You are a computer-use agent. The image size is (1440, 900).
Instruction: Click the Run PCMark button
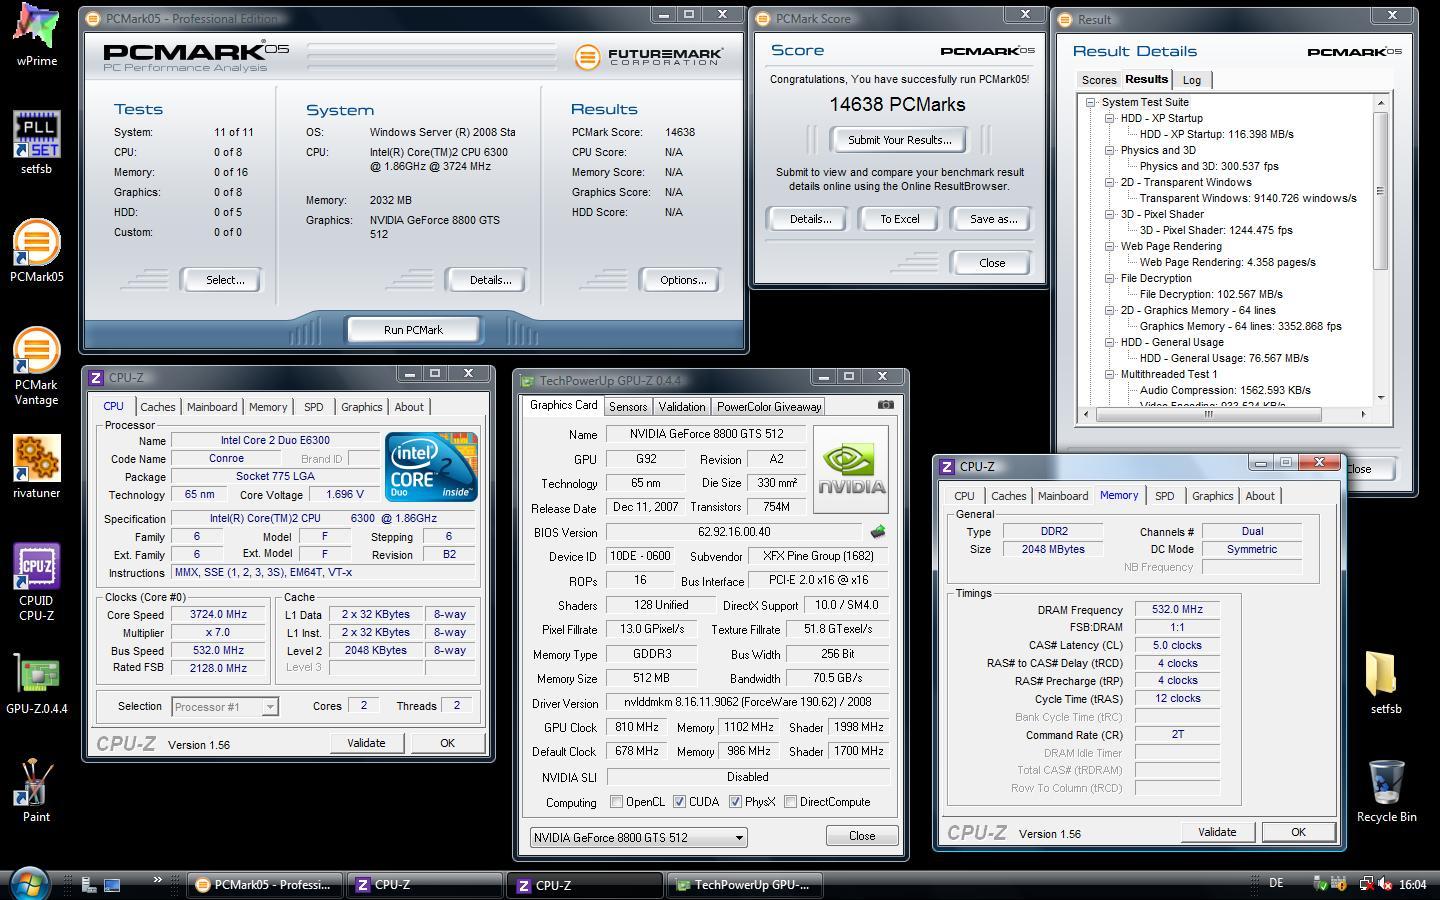point(413,330)
